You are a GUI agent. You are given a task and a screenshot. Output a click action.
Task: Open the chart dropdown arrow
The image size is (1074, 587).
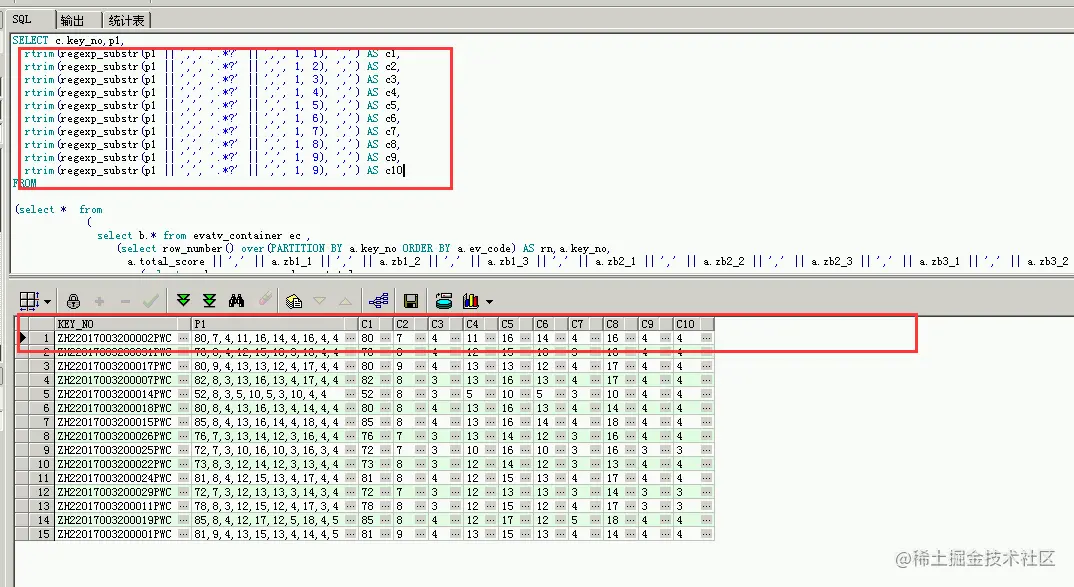point(489,301)
